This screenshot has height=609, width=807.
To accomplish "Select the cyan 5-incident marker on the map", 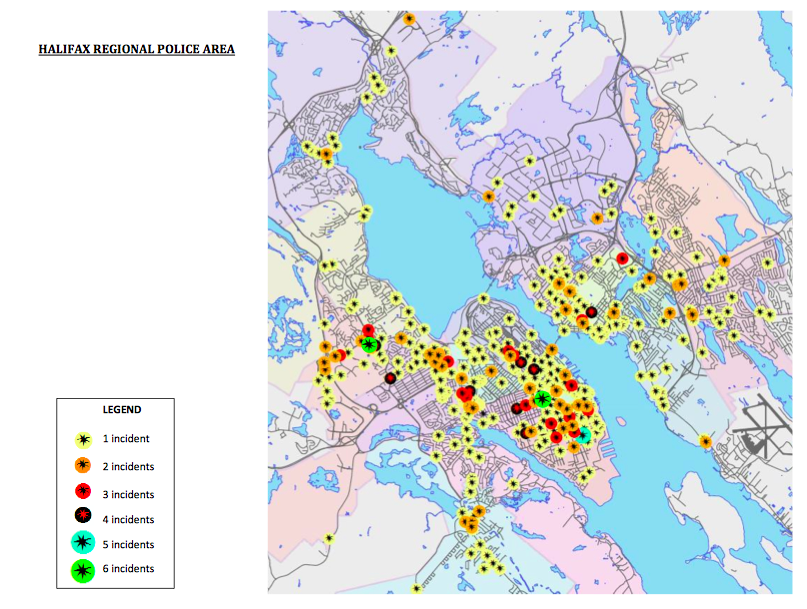I will (583, 435).
